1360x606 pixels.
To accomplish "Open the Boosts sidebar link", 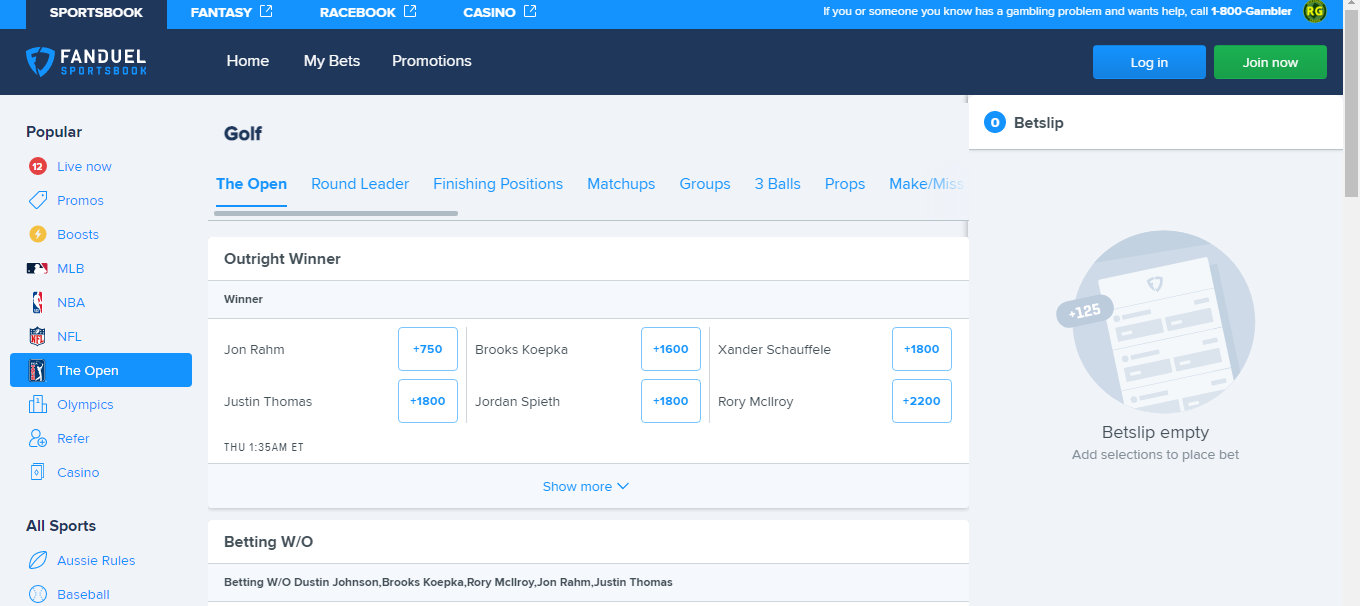I will tap(78, 235).
